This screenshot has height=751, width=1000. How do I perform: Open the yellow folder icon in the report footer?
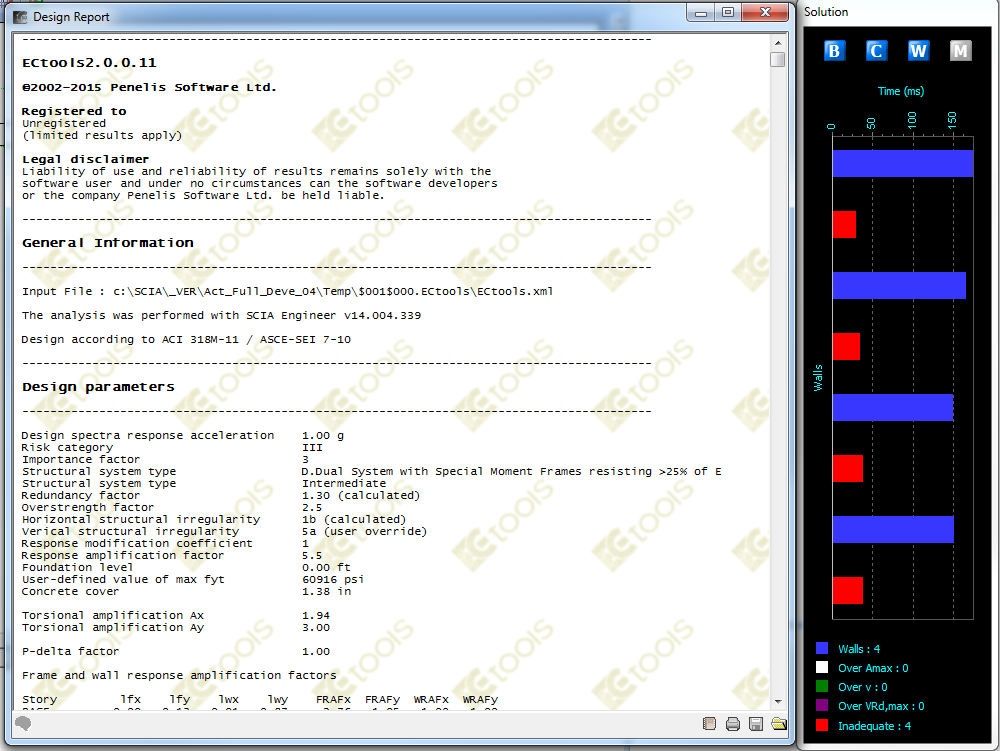tap(779, 724)
